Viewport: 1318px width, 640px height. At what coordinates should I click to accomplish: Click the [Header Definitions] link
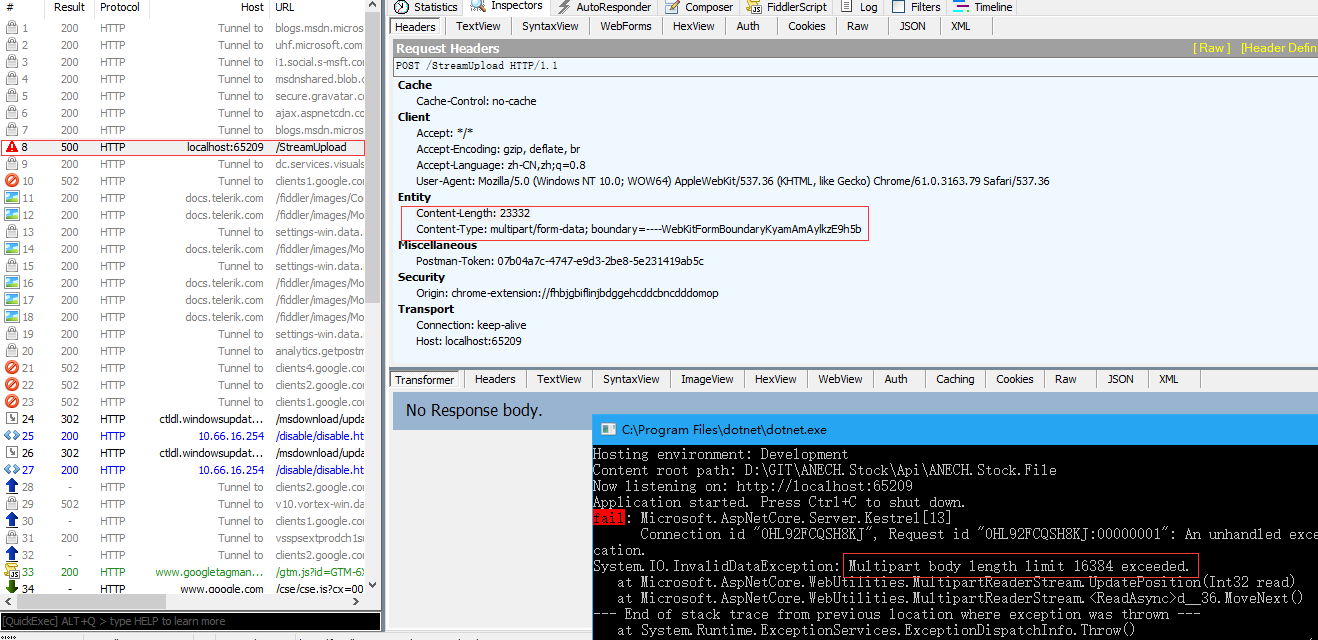click(x=1279, y=48)
